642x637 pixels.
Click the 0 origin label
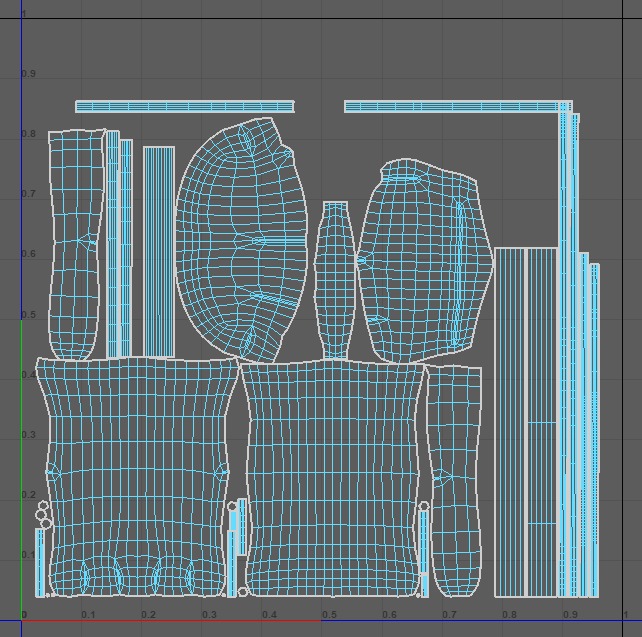click(x=24, y=614)
